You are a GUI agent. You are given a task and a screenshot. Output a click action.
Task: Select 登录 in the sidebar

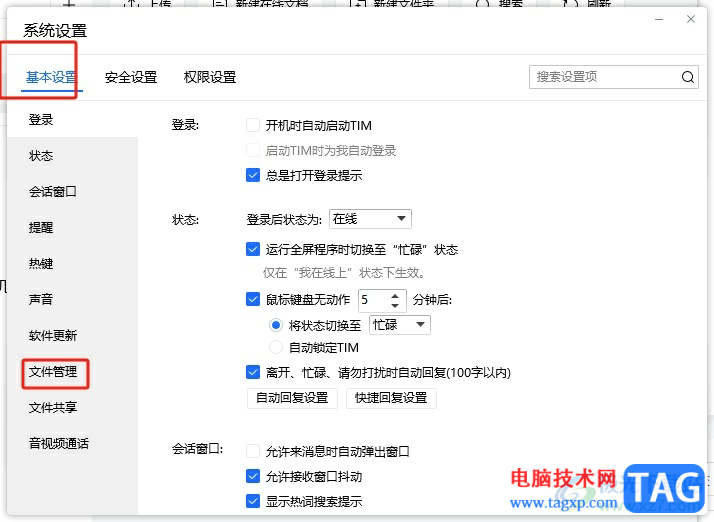(41, 120)
